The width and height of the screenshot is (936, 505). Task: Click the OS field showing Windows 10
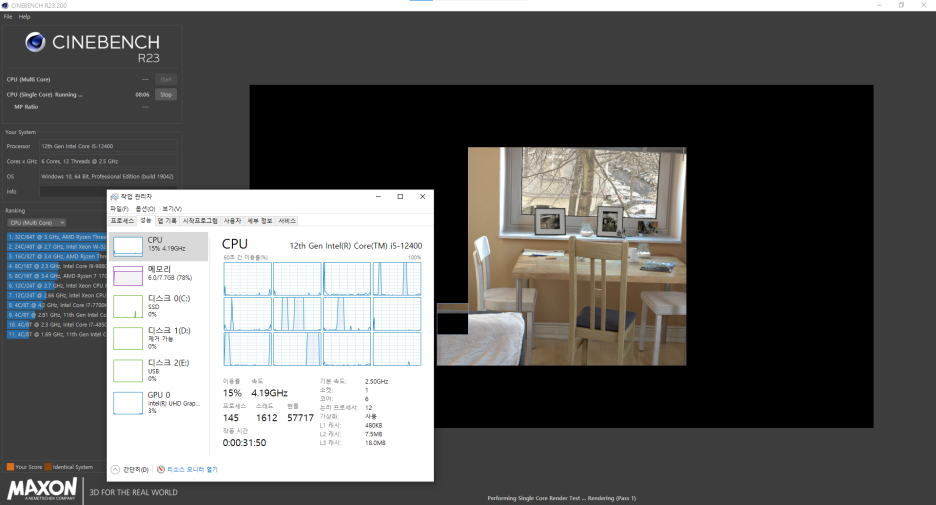tap(108, 177)
